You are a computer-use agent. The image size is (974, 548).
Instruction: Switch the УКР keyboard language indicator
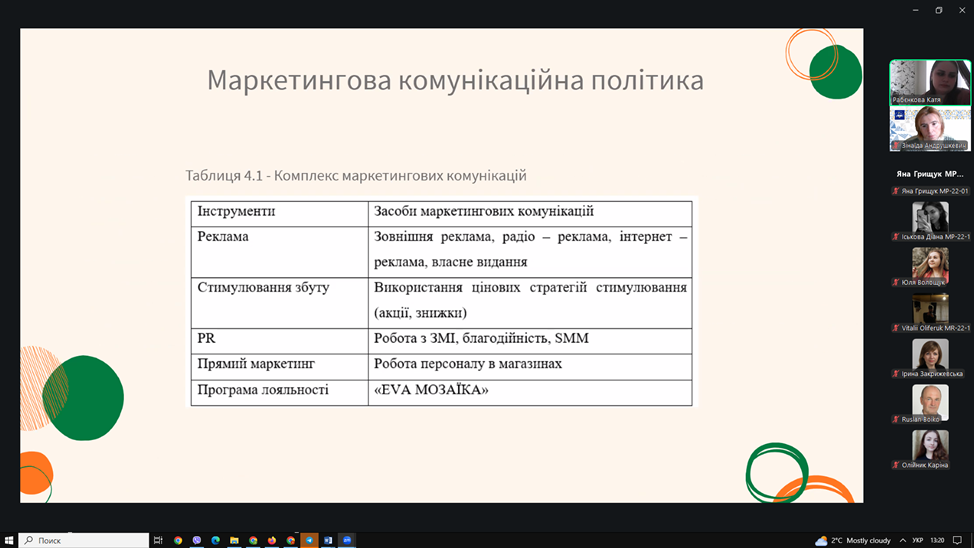(x=918, y=540)
